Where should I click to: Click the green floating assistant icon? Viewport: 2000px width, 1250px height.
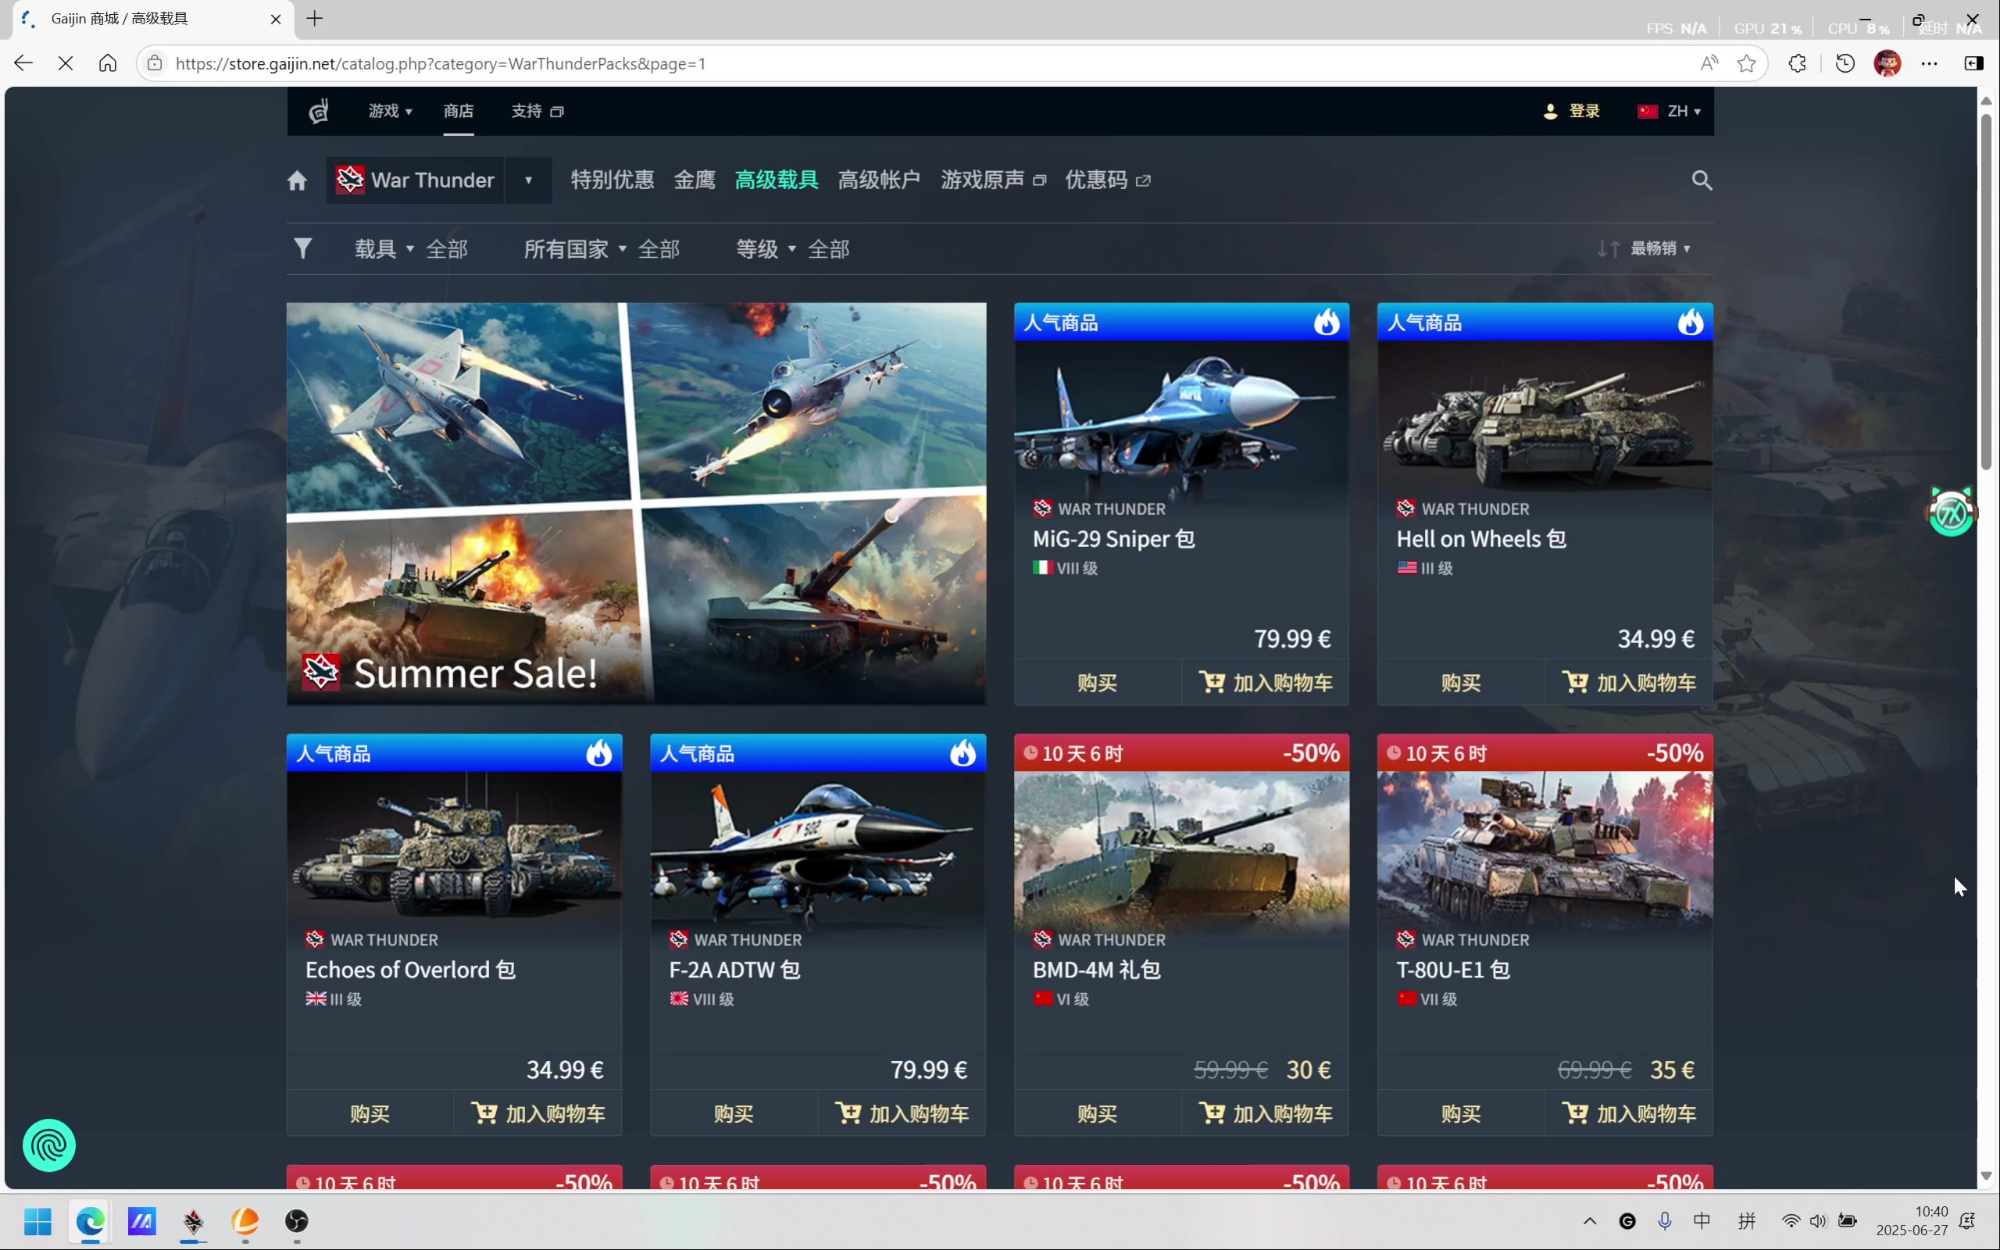pyautogui.click(x=1950, y=513)
